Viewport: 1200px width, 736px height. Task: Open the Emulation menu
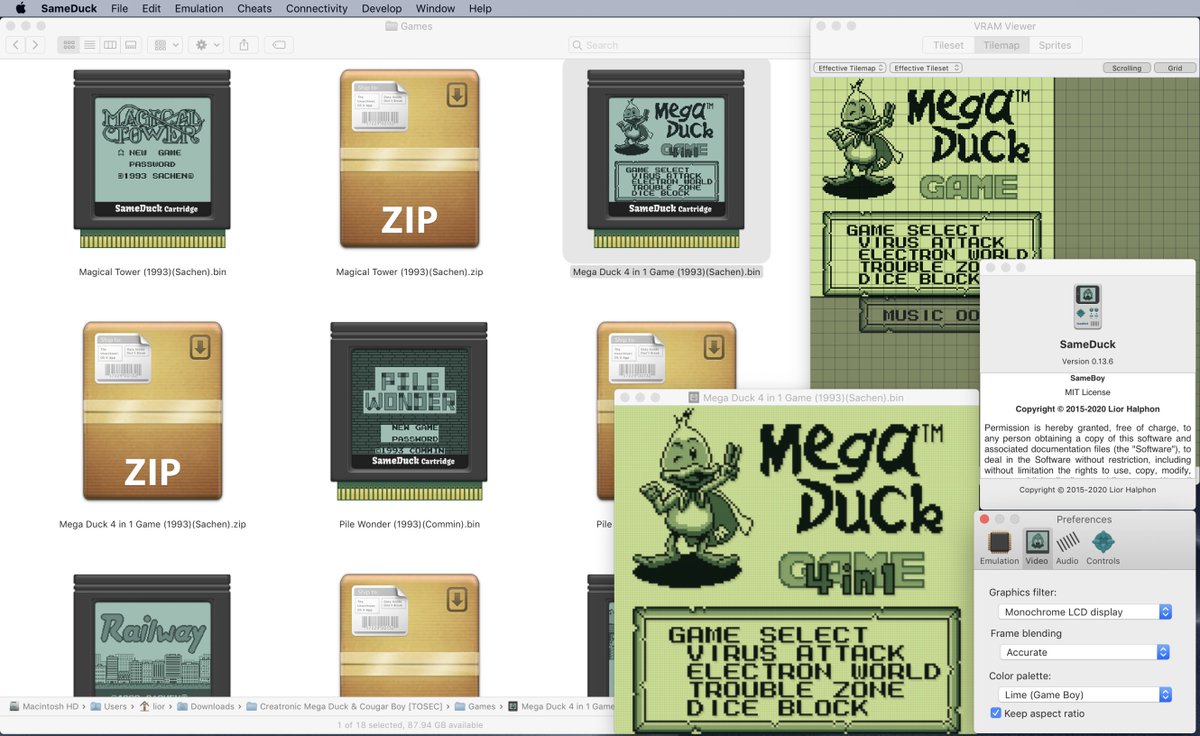(x=198, y=8)
